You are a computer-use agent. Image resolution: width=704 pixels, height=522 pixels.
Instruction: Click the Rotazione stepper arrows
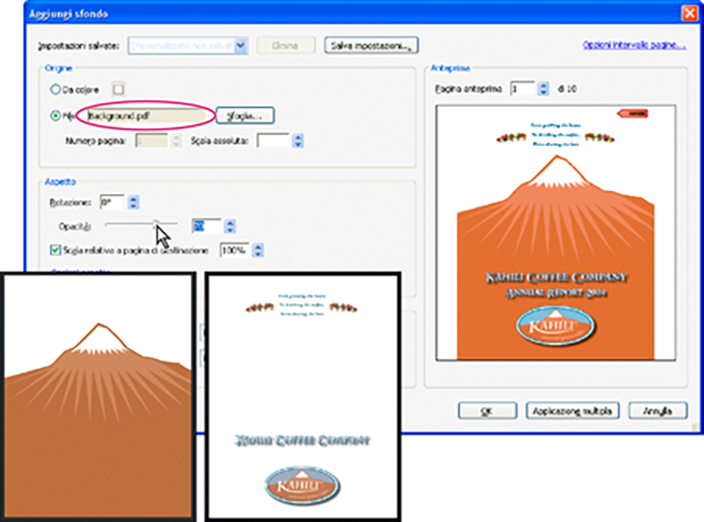coord(133,202)
